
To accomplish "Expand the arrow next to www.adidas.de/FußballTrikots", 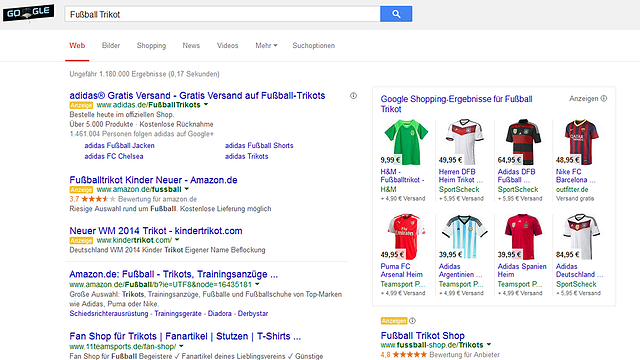I will coord(206,105).
